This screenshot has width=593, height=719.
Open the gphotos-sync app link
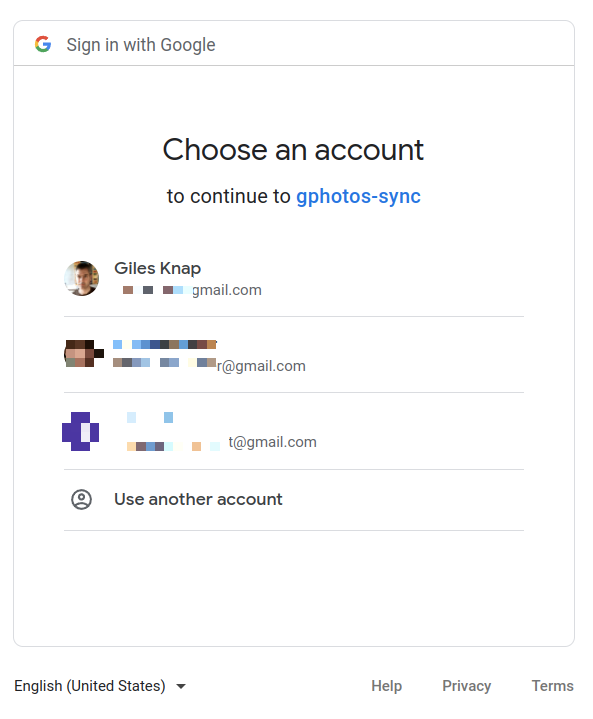coord(358,196)
